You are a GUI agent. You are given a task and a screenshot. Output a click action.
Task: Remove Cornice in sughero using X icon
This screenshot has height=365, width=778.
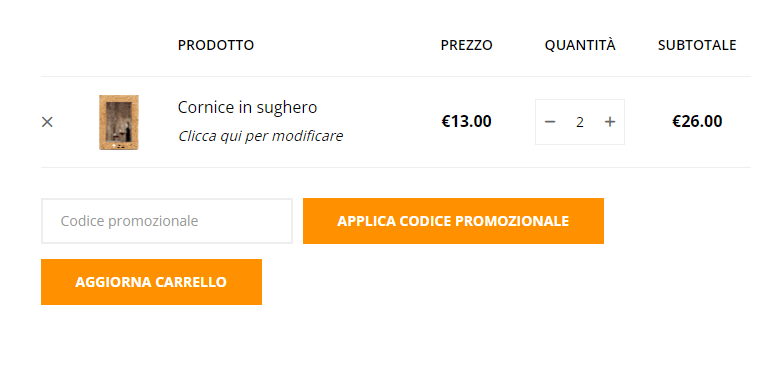(47, 122)
